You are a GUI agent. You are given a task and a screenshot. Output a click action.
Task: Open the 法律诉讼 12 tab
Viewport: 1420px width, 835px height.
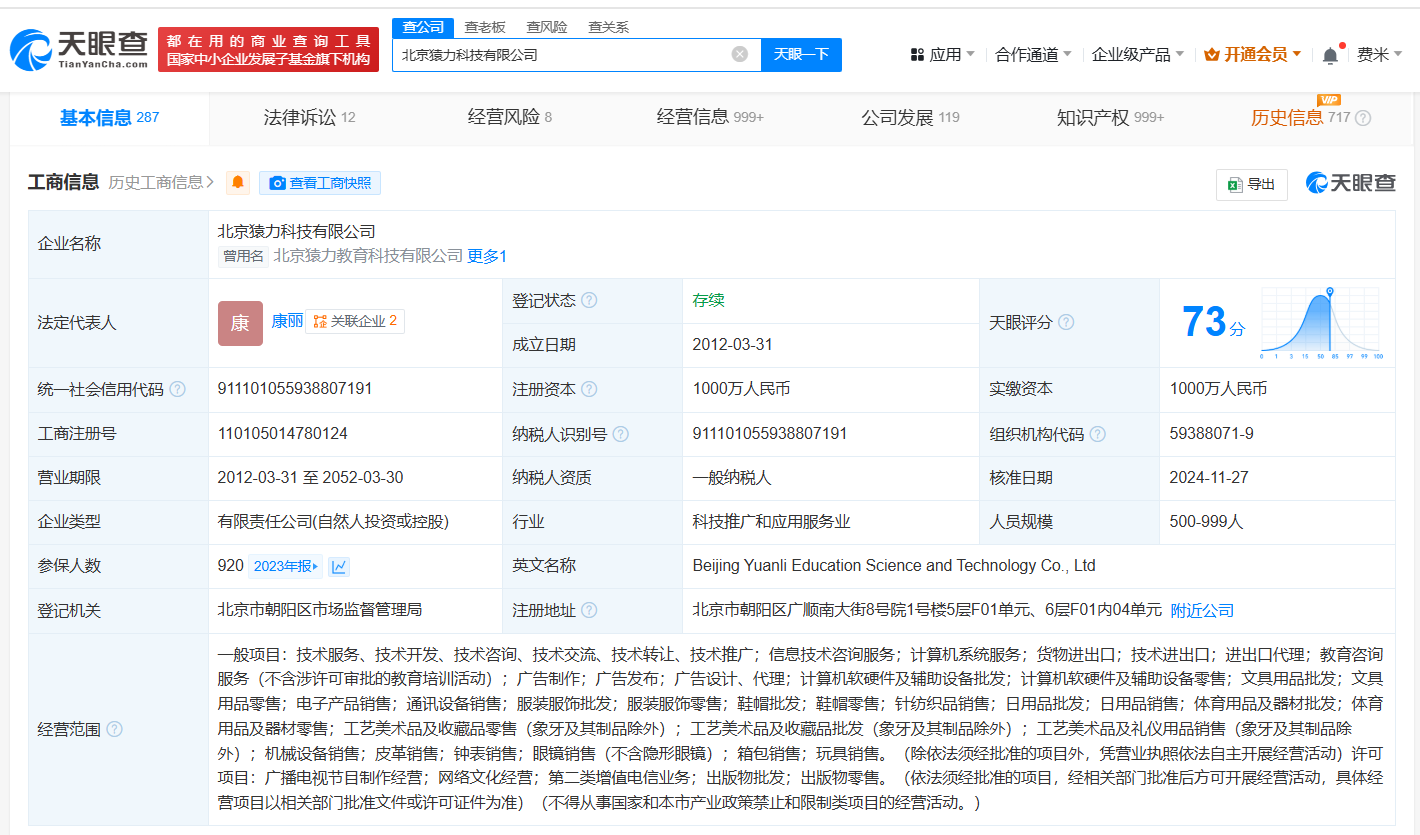309,118
